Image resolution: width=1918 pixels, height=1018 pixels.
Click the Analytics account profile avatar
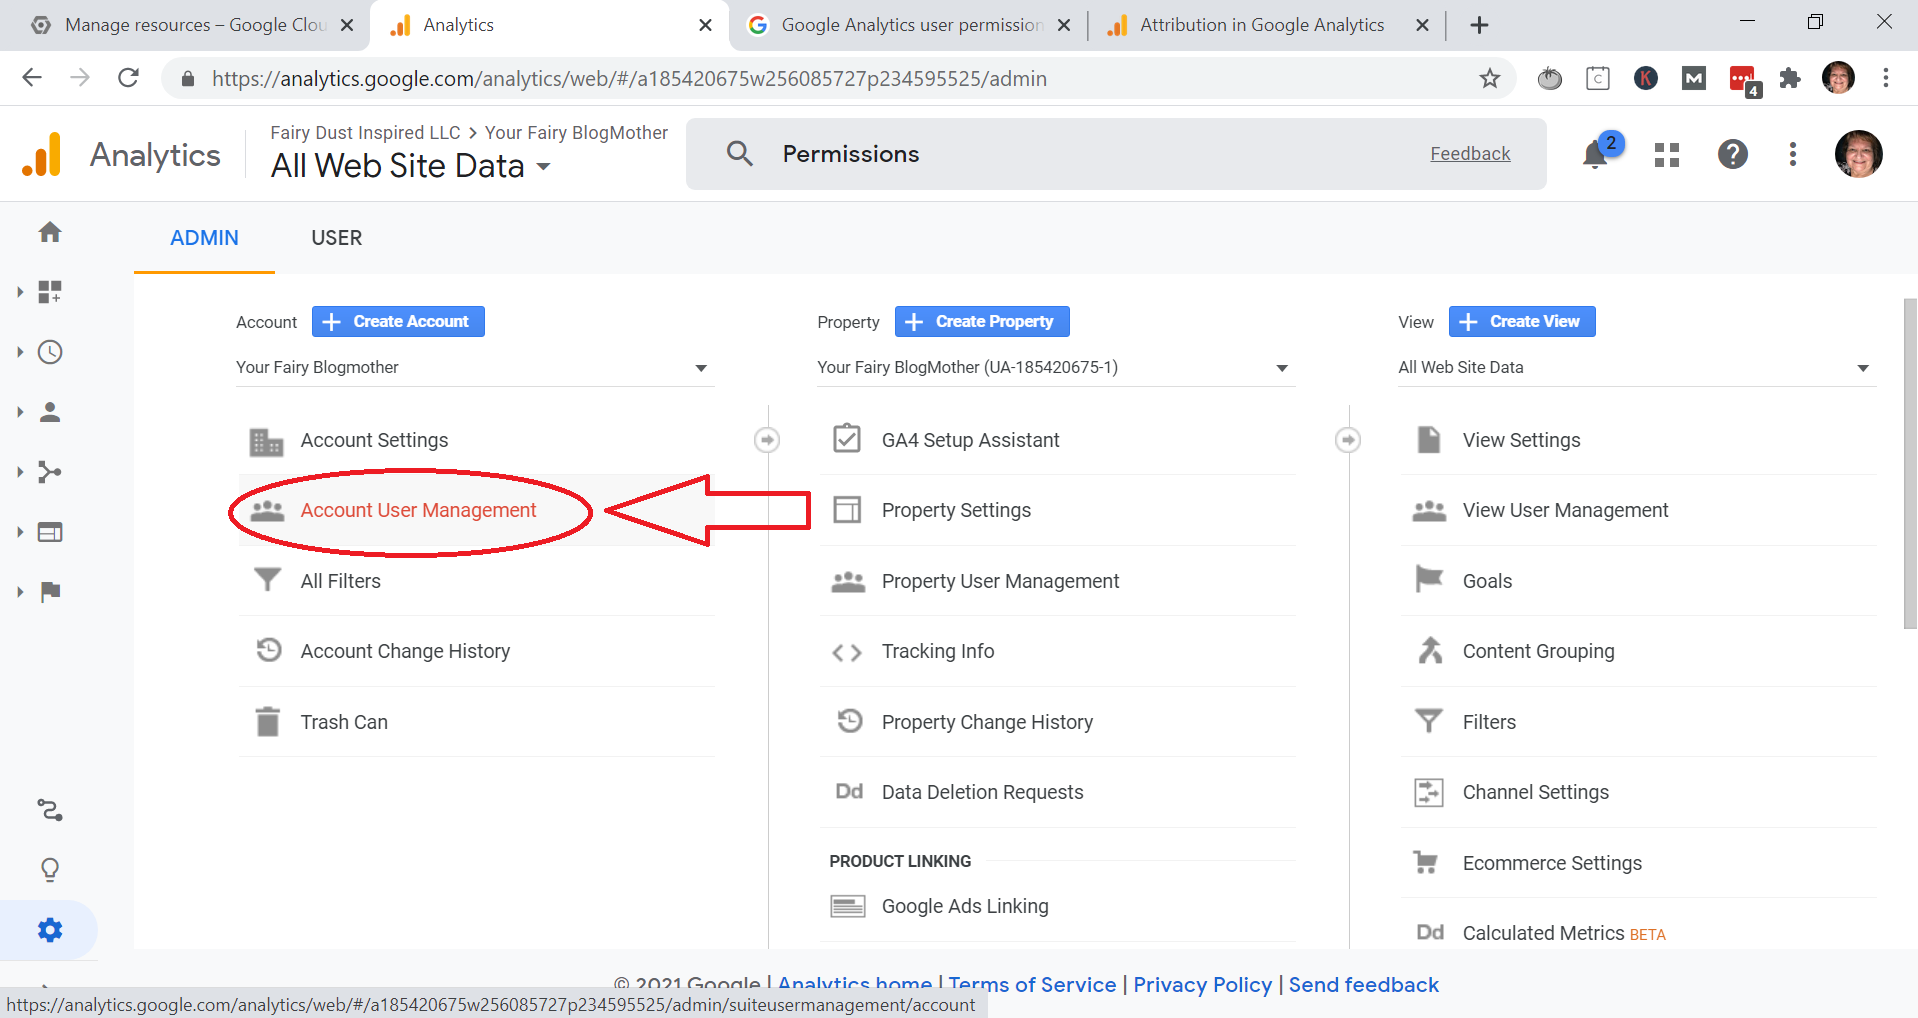[x=1859, y=154]
